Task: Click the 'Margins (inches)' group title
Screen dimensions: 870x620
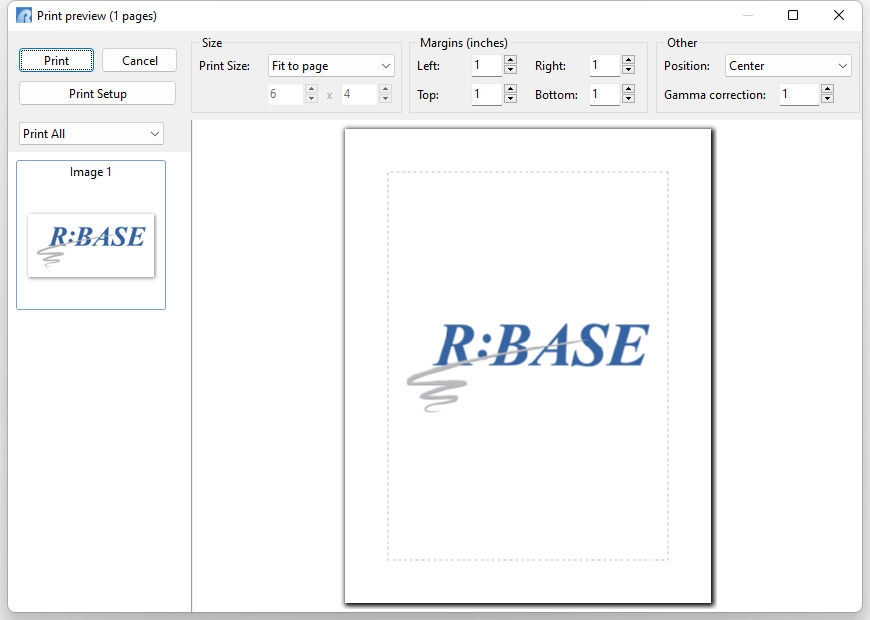Action: [x=463, y=43]
